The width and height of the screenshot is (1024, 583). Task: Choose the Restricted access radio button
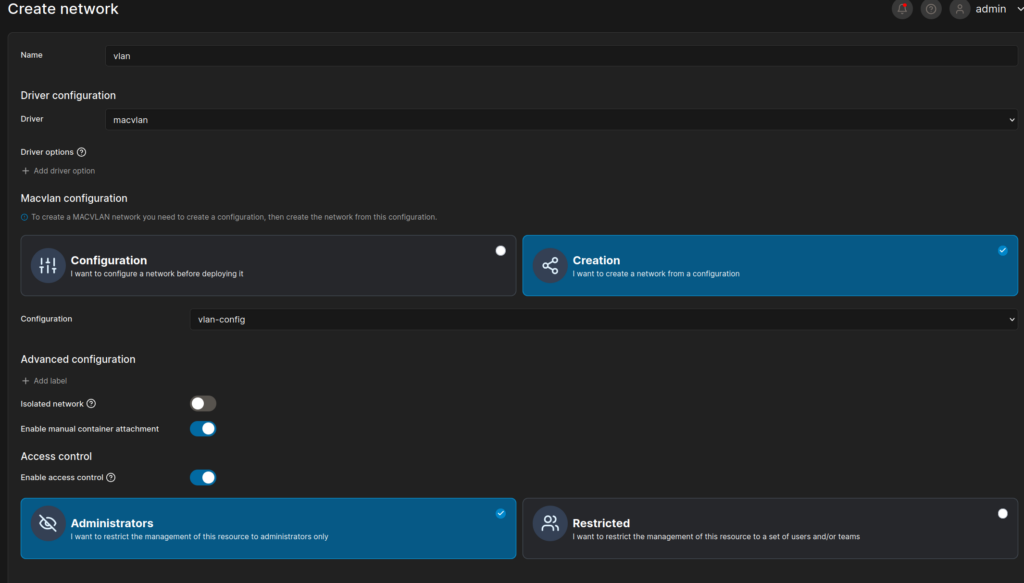click(1003, 513)
